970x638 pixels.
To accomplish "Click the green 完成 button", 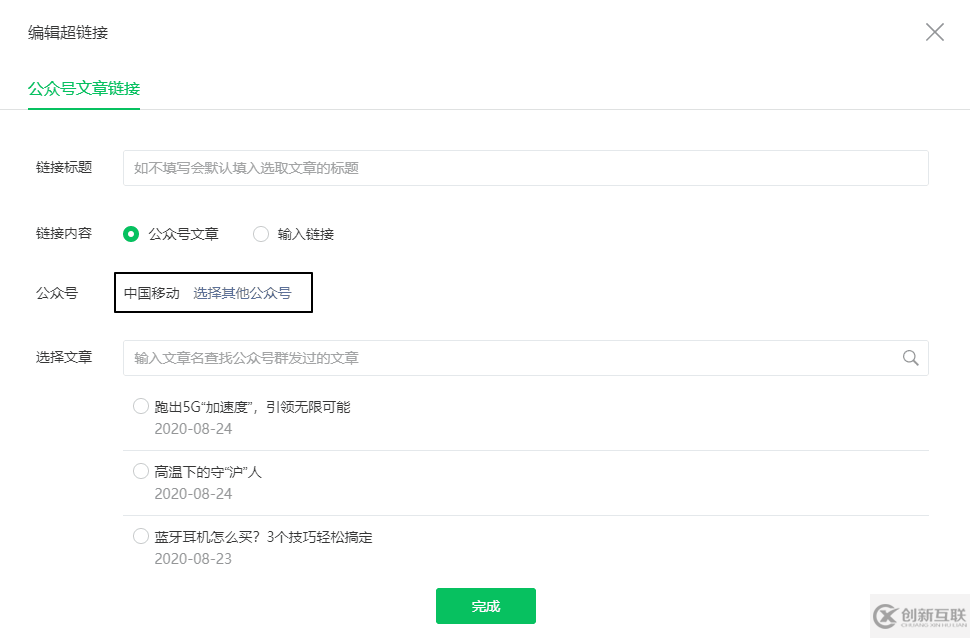I will pyautogui.click(x=486, y=606).
